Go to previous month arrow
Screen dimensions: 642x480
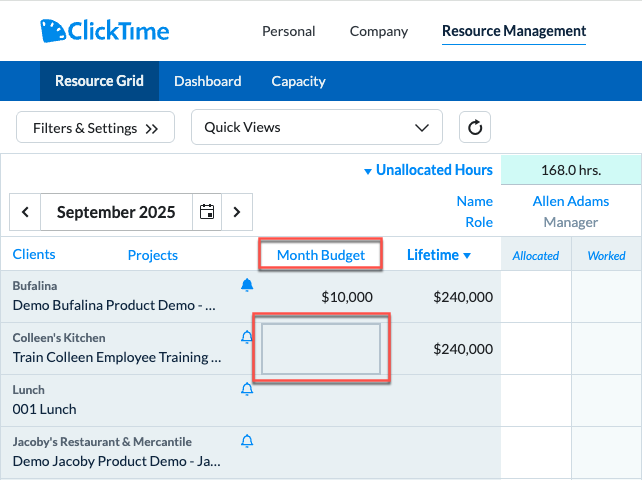point(25,212)
